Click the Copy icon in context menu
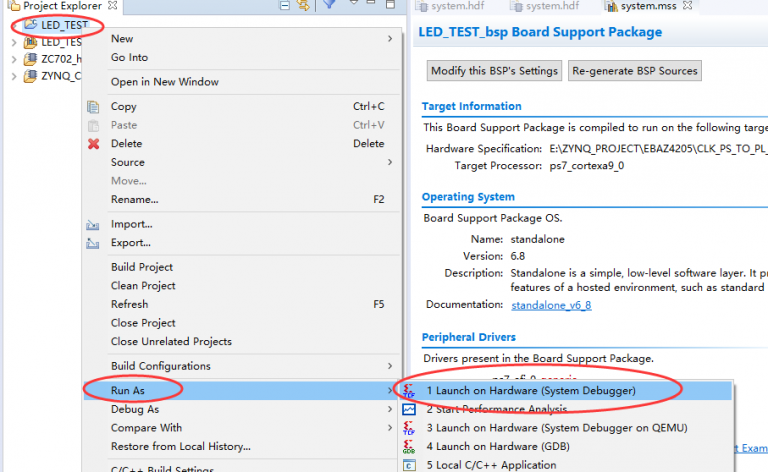Image resolution: width=768 pixels, height=472 pixels. 94,106
